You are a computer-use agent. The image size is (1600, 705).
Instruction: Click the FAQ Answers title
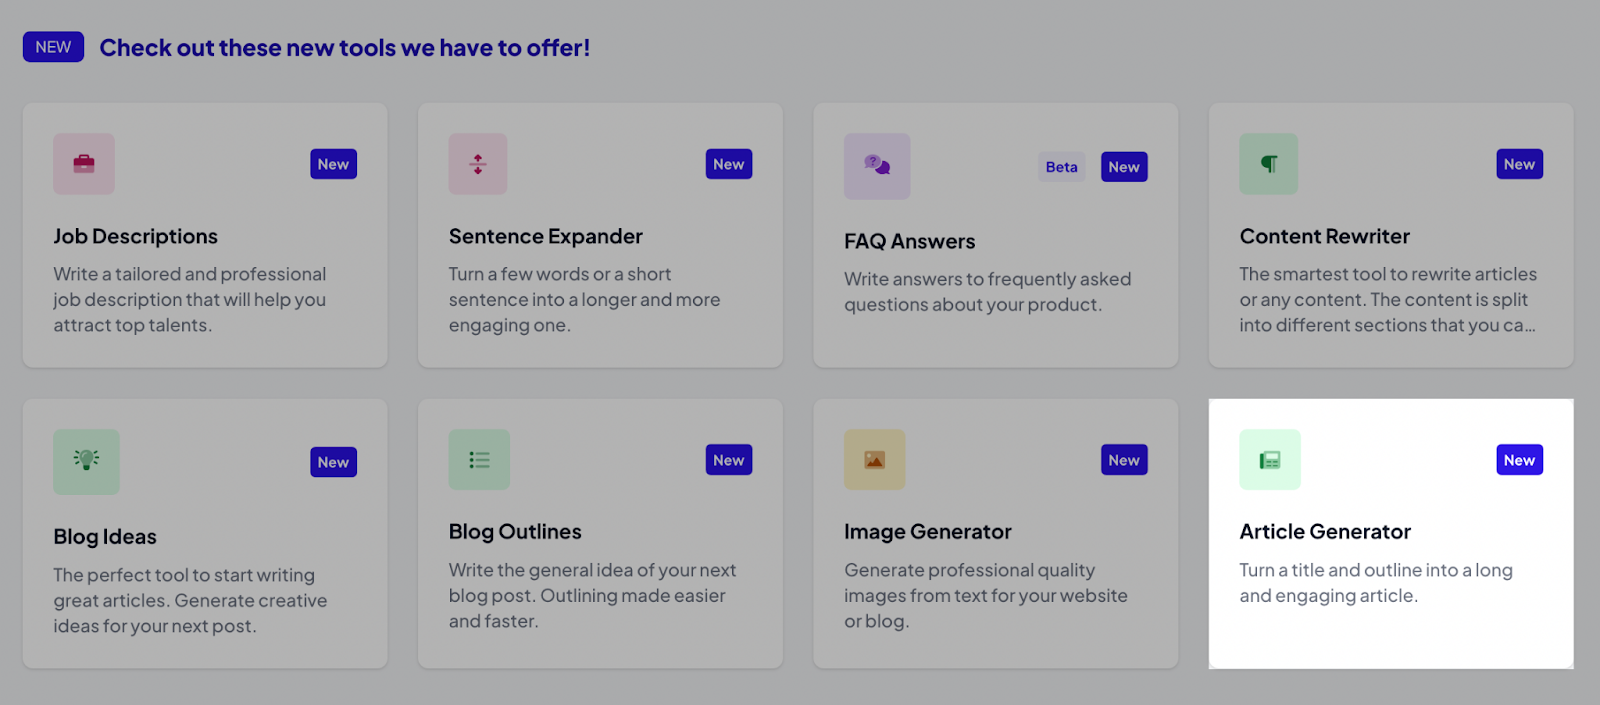tap(909, 242)
